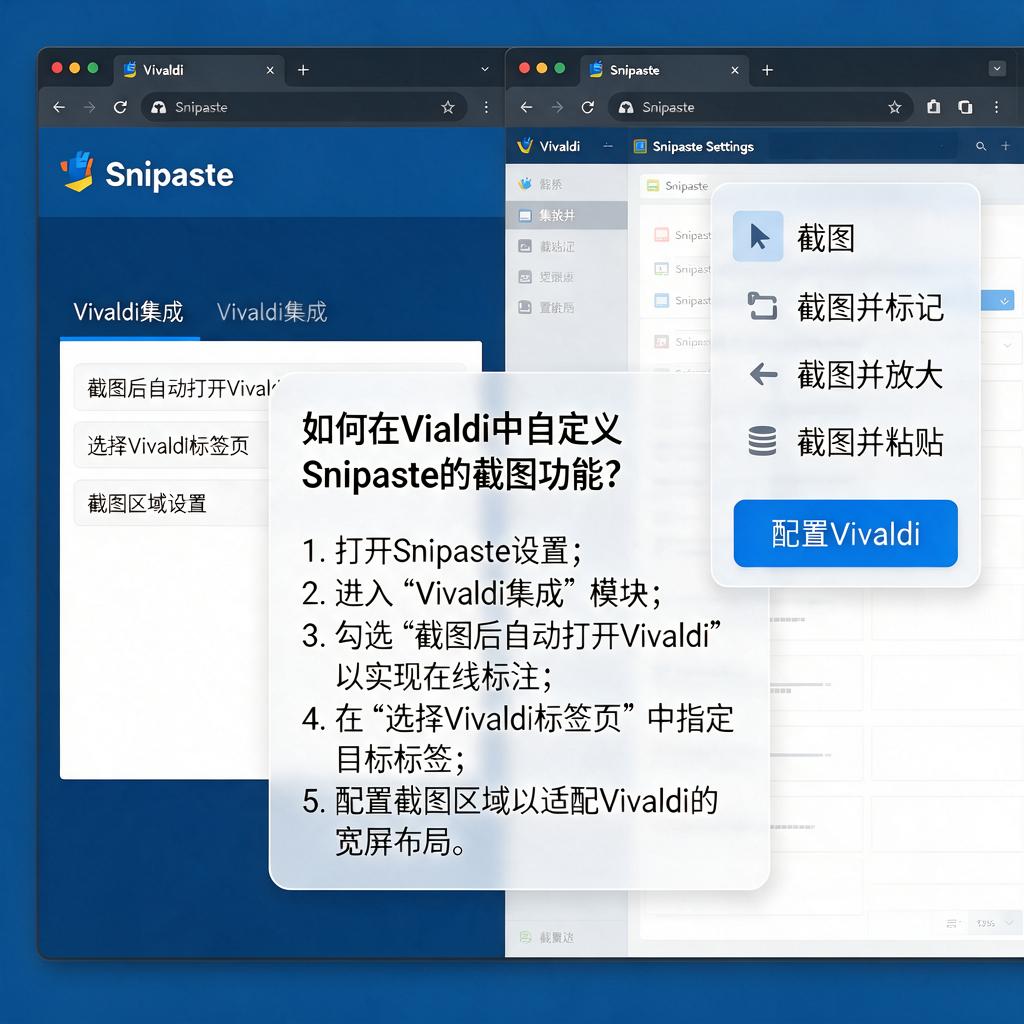This screenshot has height=1024, width=1024.
Task: Open the 选择Vivaldi标签页 option row
Action: [x=172, y=445]
